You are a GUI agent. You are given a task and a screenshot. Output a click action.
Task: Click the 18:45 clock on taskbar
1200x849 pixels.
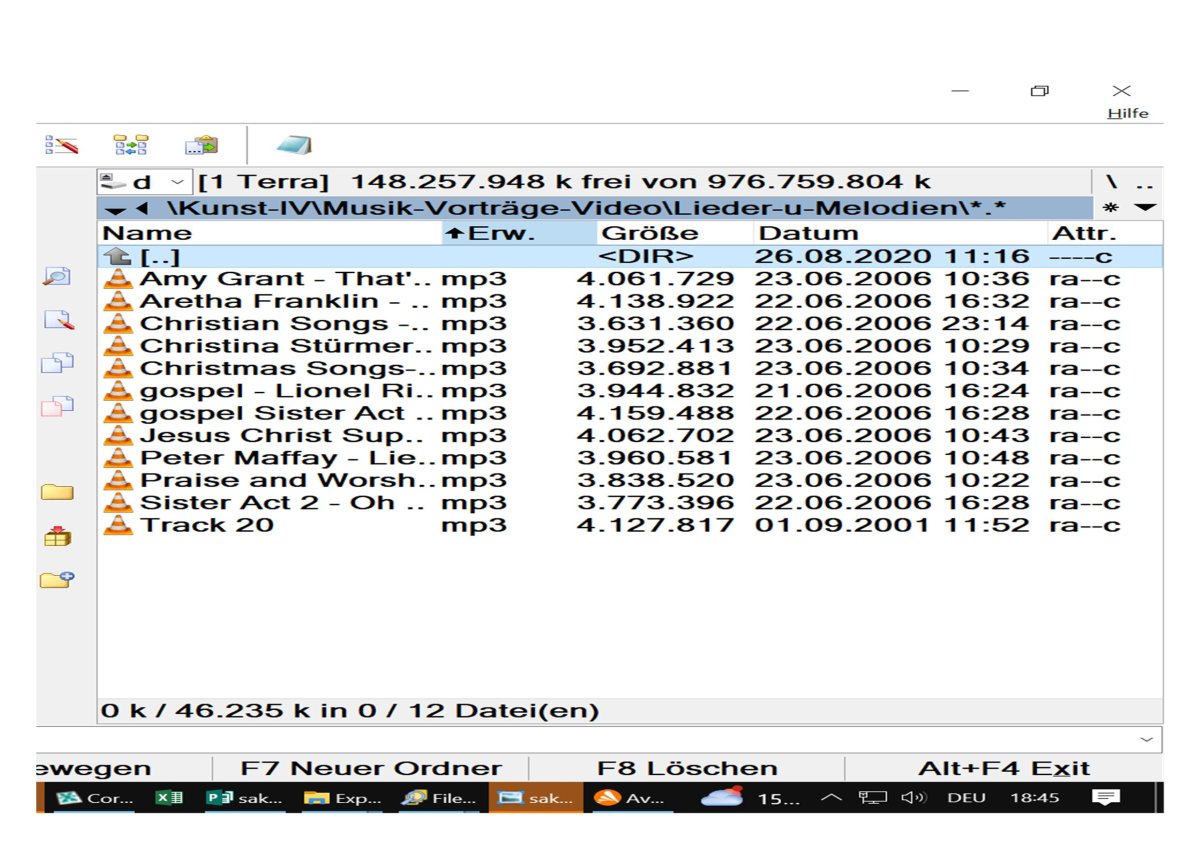coord(1035,798)
